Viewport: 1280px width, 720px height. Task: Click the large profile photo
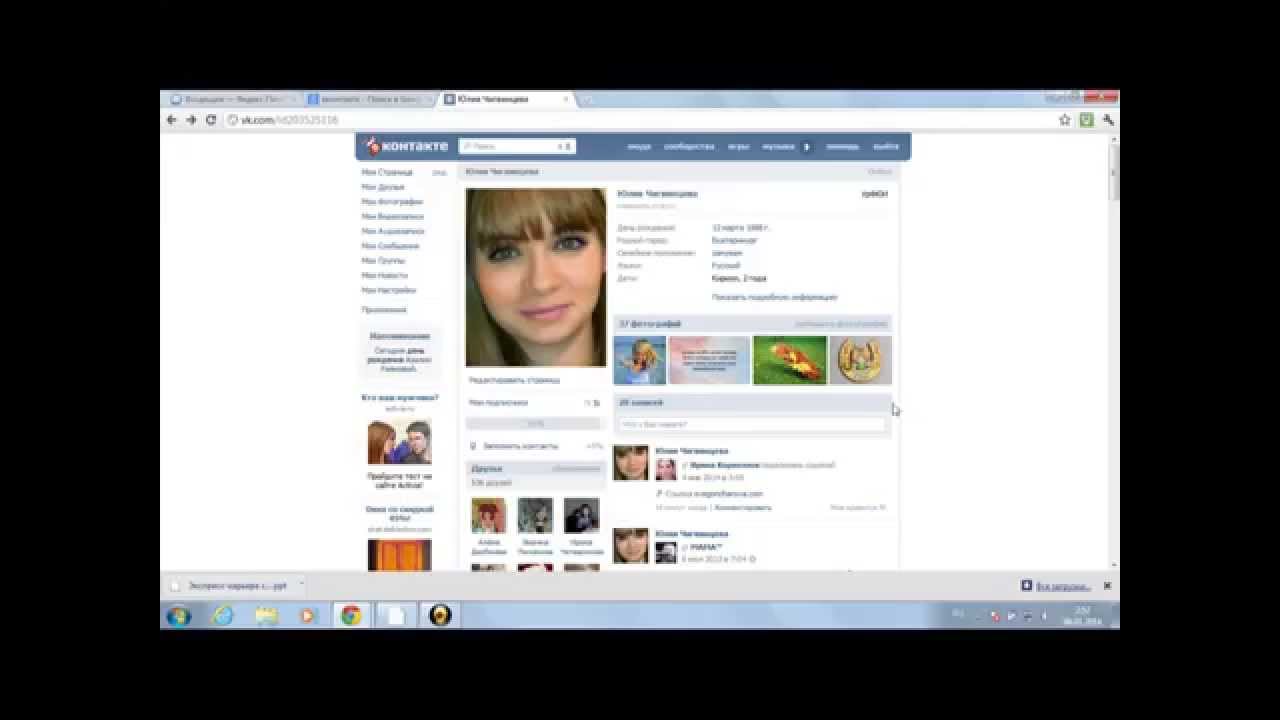536,277
